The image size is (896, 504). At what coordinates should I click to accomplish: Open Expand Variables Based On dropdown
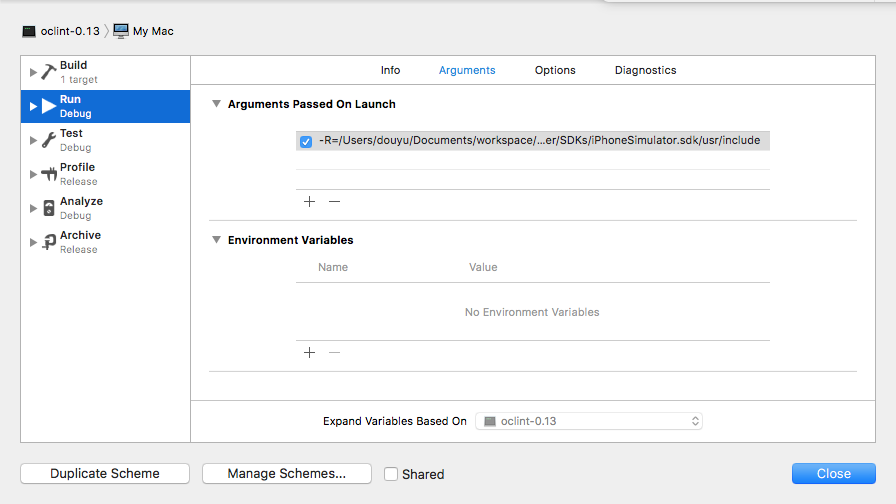point(589,421)
